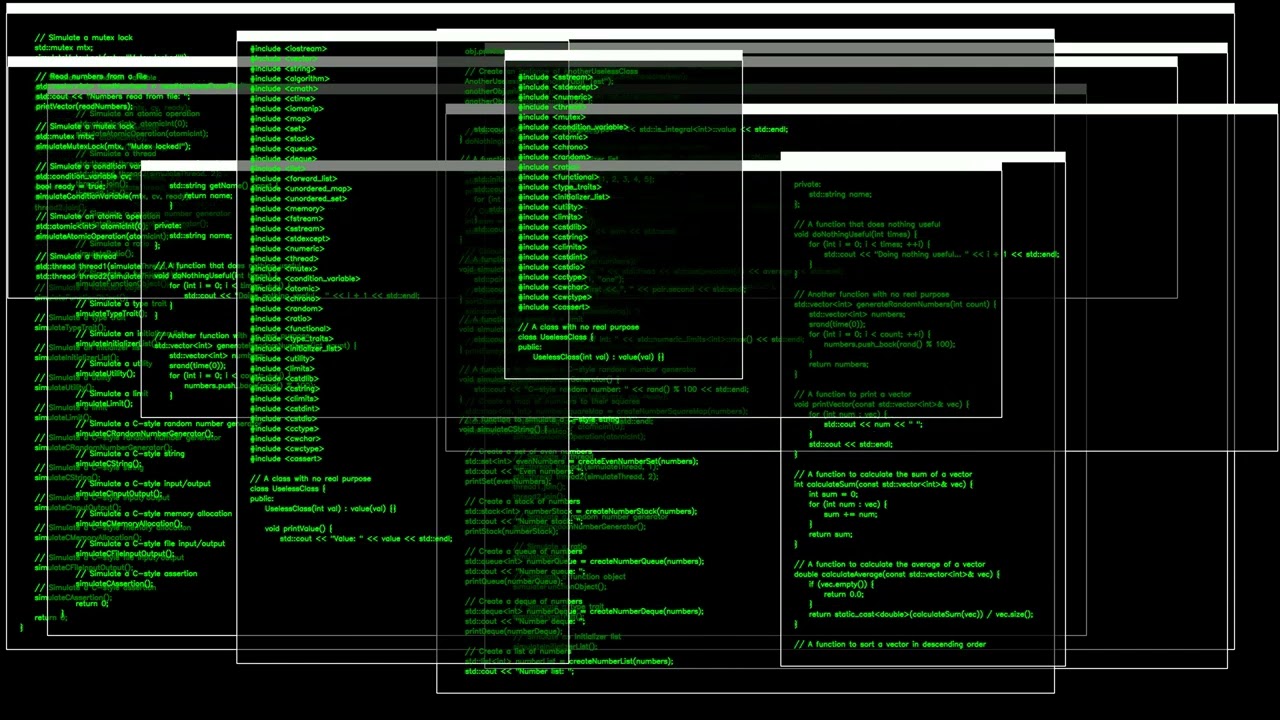Click '// A function to print a vector'
1280x720 pixels.
click(853, 394)
